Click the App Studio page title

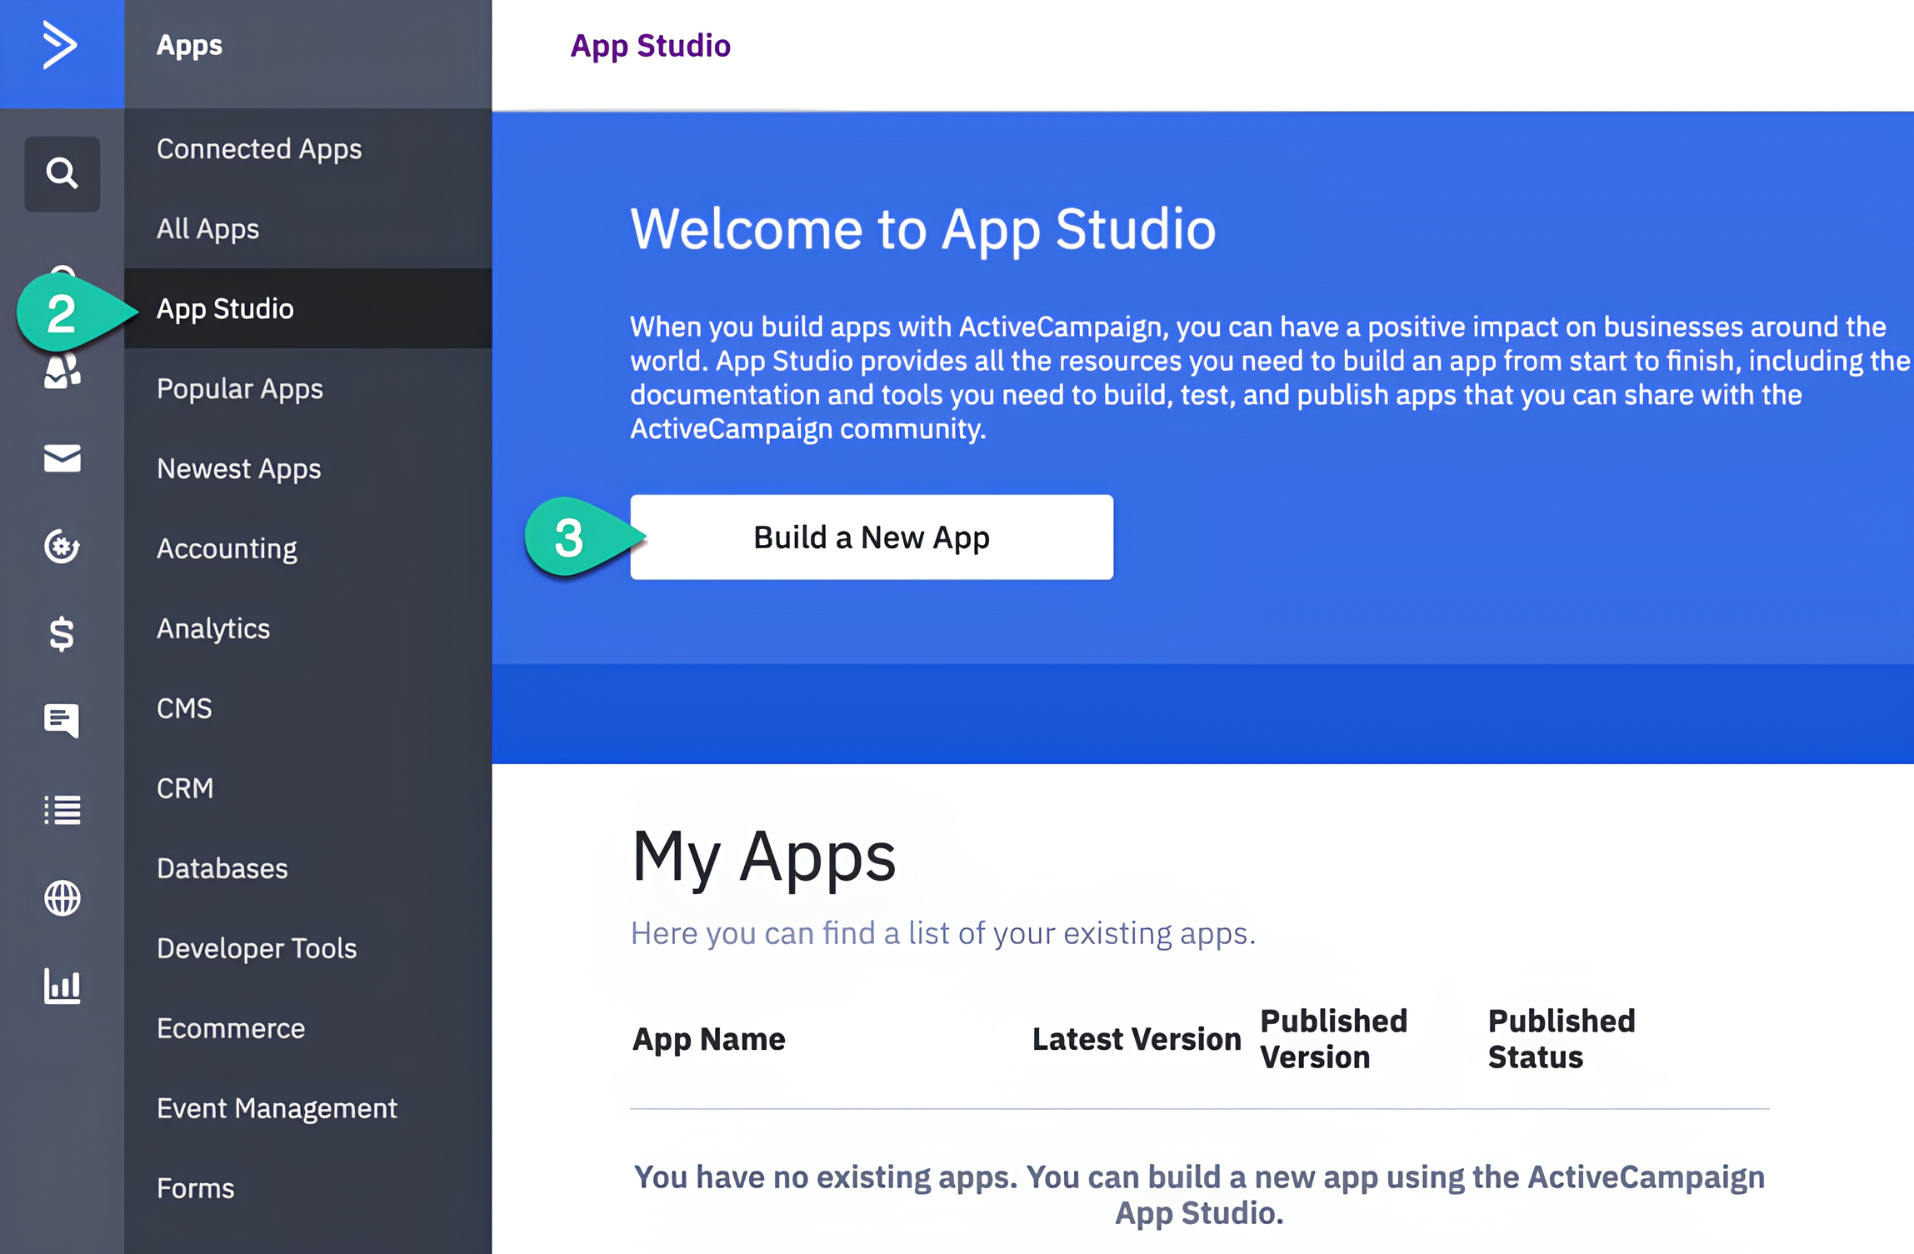point(650,46)
